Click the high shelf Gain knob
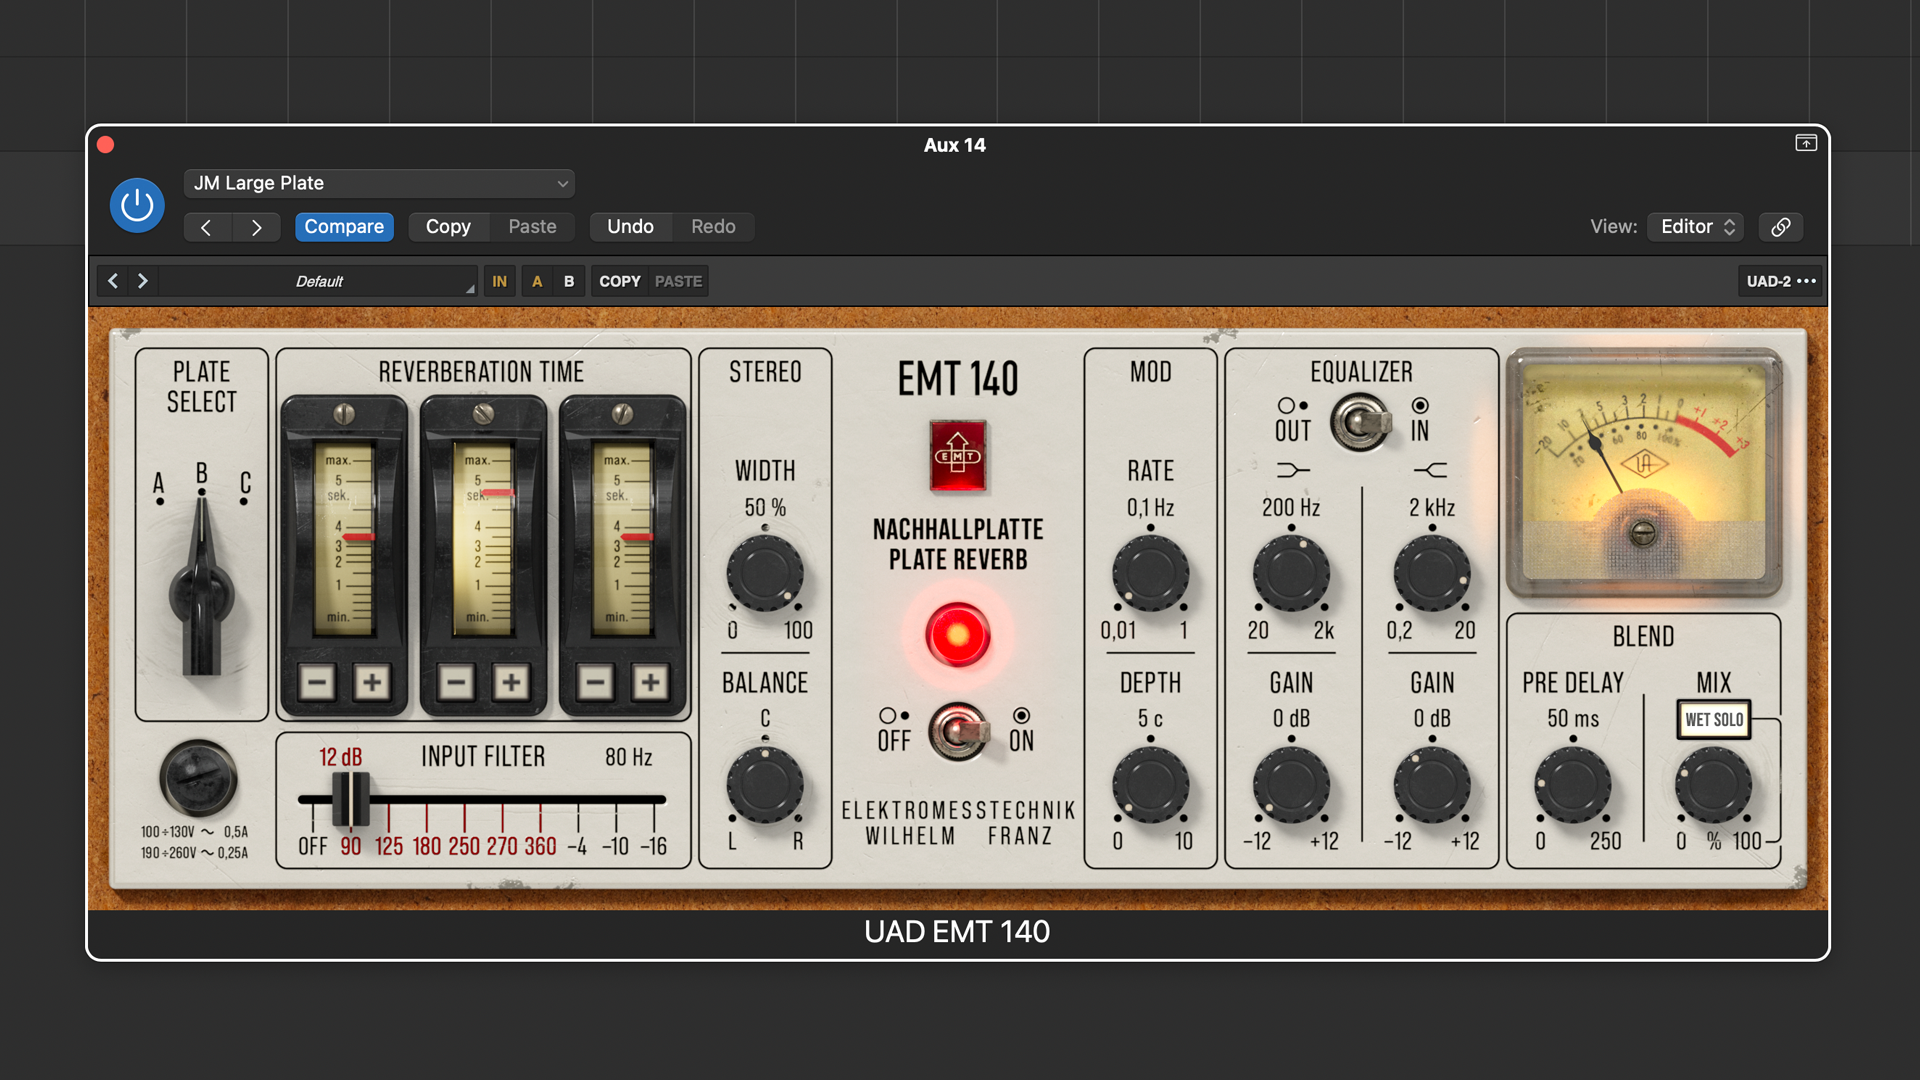Image resolution: width=1920 pixels, height=1080 pixels. [1432, 784]
